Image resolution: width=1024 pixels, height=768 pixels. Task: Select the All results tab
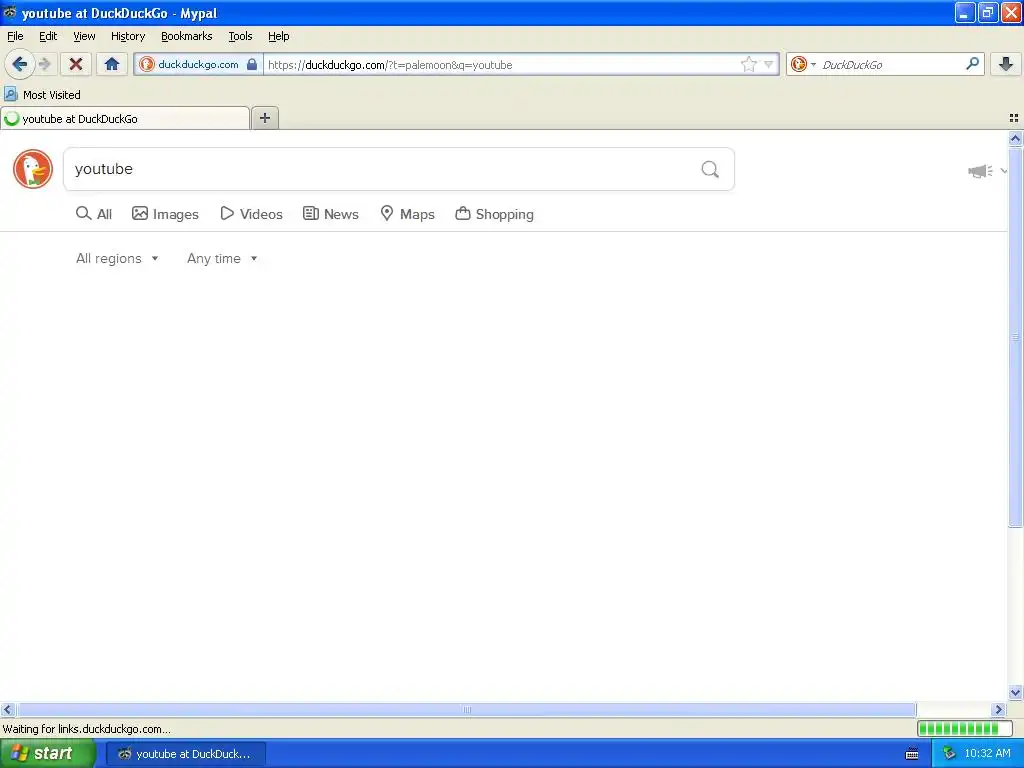94,214
